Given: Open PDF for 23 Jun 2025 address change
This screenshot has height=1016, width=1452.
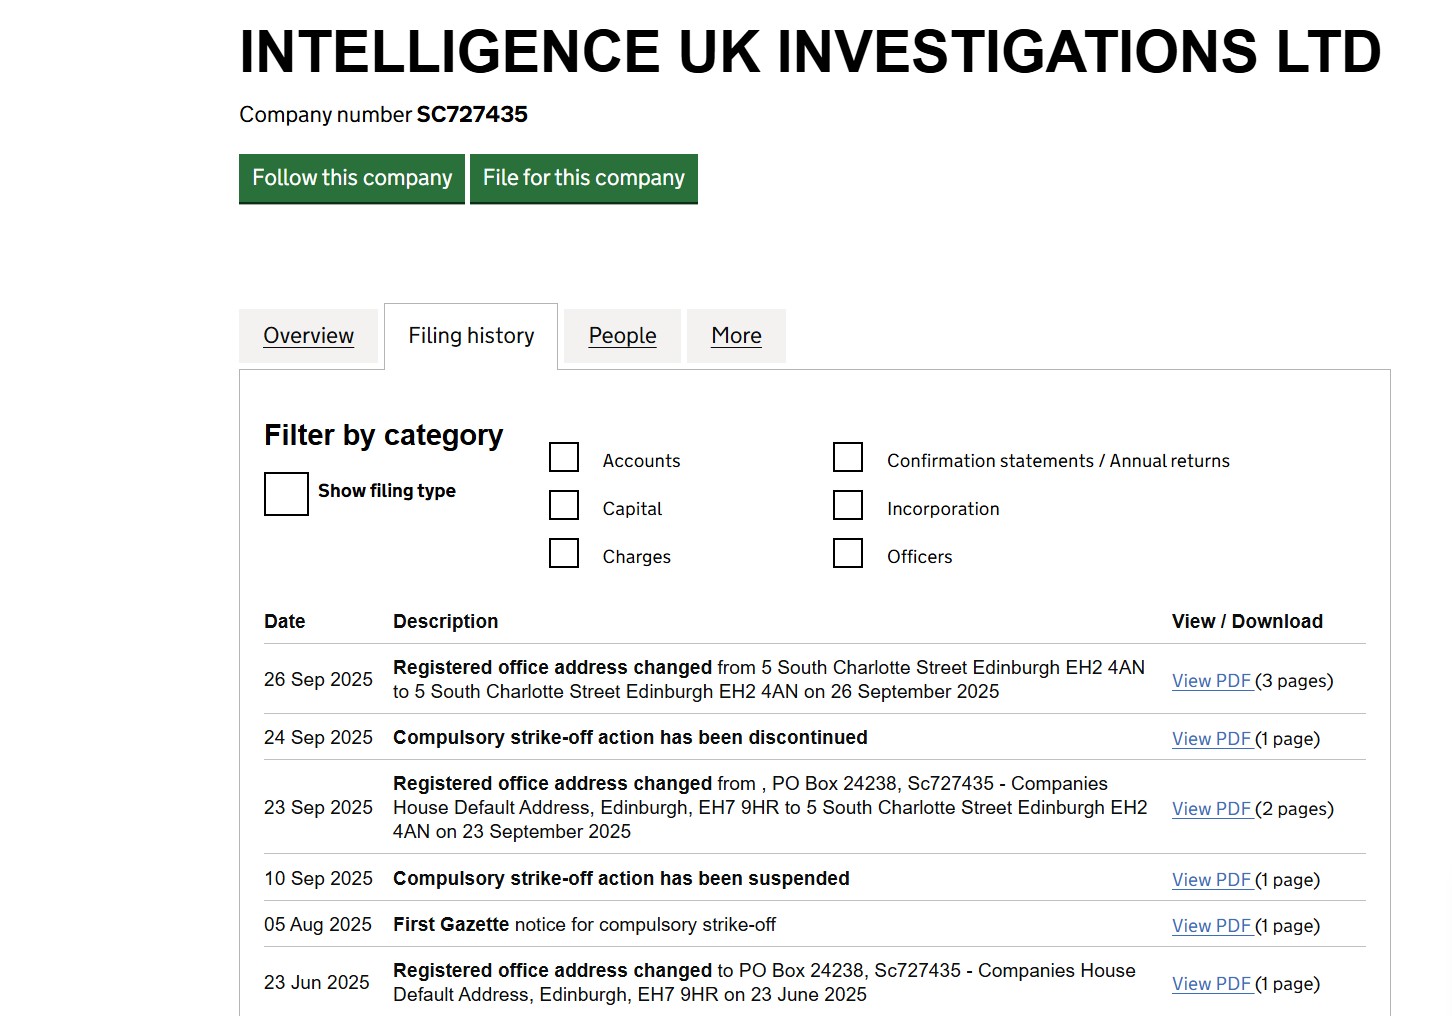Looking at the screenshot, I should (1211, 984).
